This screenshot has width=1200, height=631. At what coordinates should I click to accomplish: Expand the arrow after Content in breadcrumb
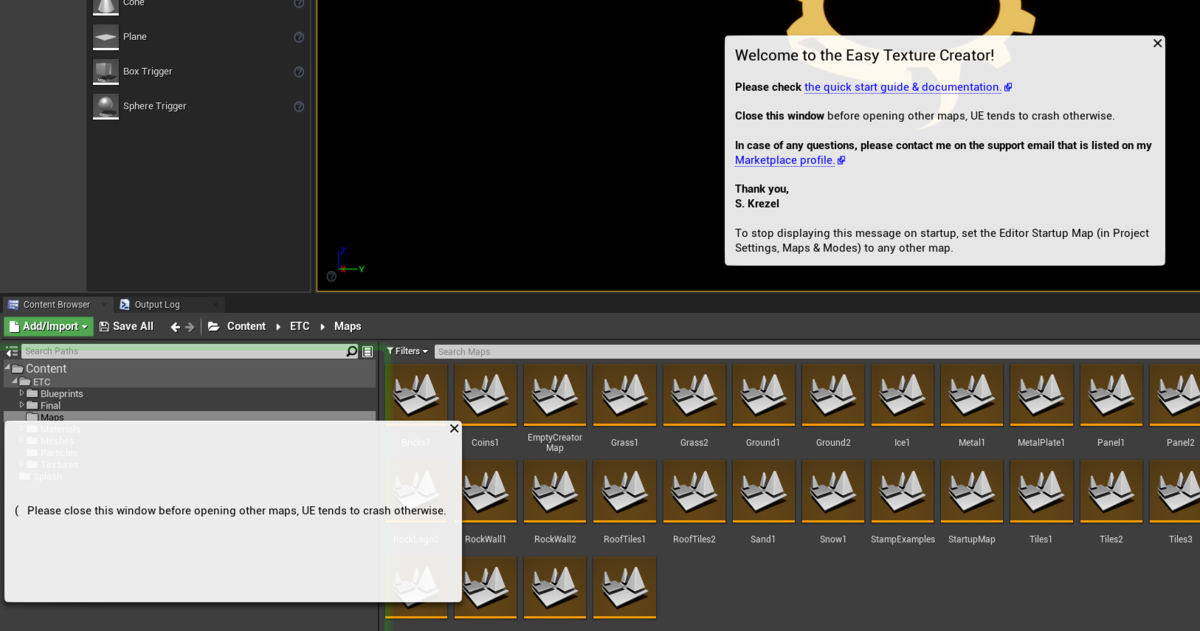(278, 327)
